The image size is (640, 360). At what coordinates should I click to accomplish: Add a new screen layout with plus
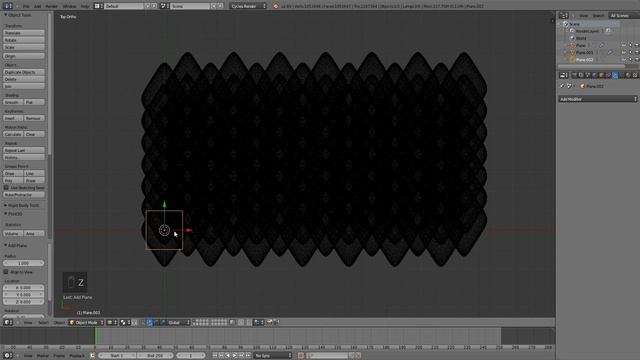click(148, 6)
